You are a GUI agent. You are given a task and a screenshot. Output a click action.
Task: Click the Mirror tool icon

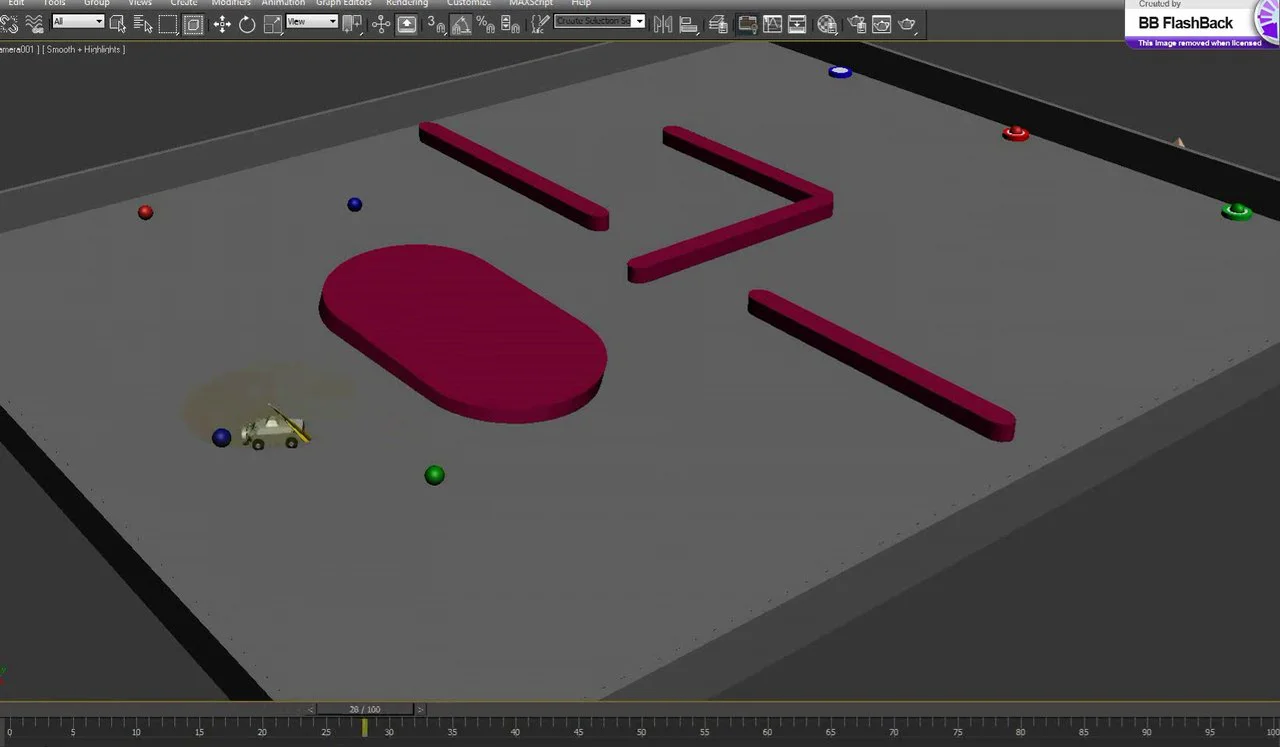(663, 24)
